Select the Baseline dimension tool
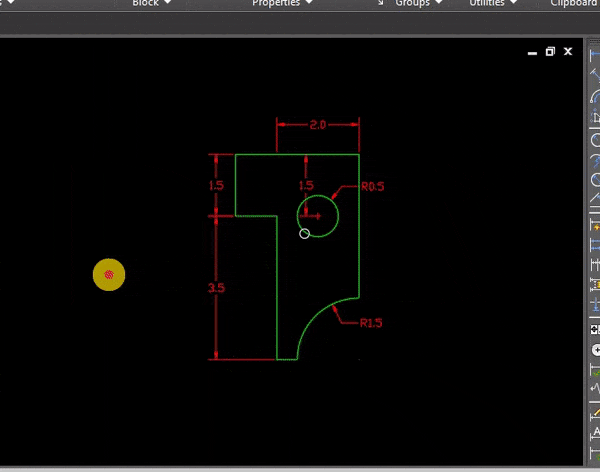The width and height of the screenshot is (600, 472). point(595,245)
